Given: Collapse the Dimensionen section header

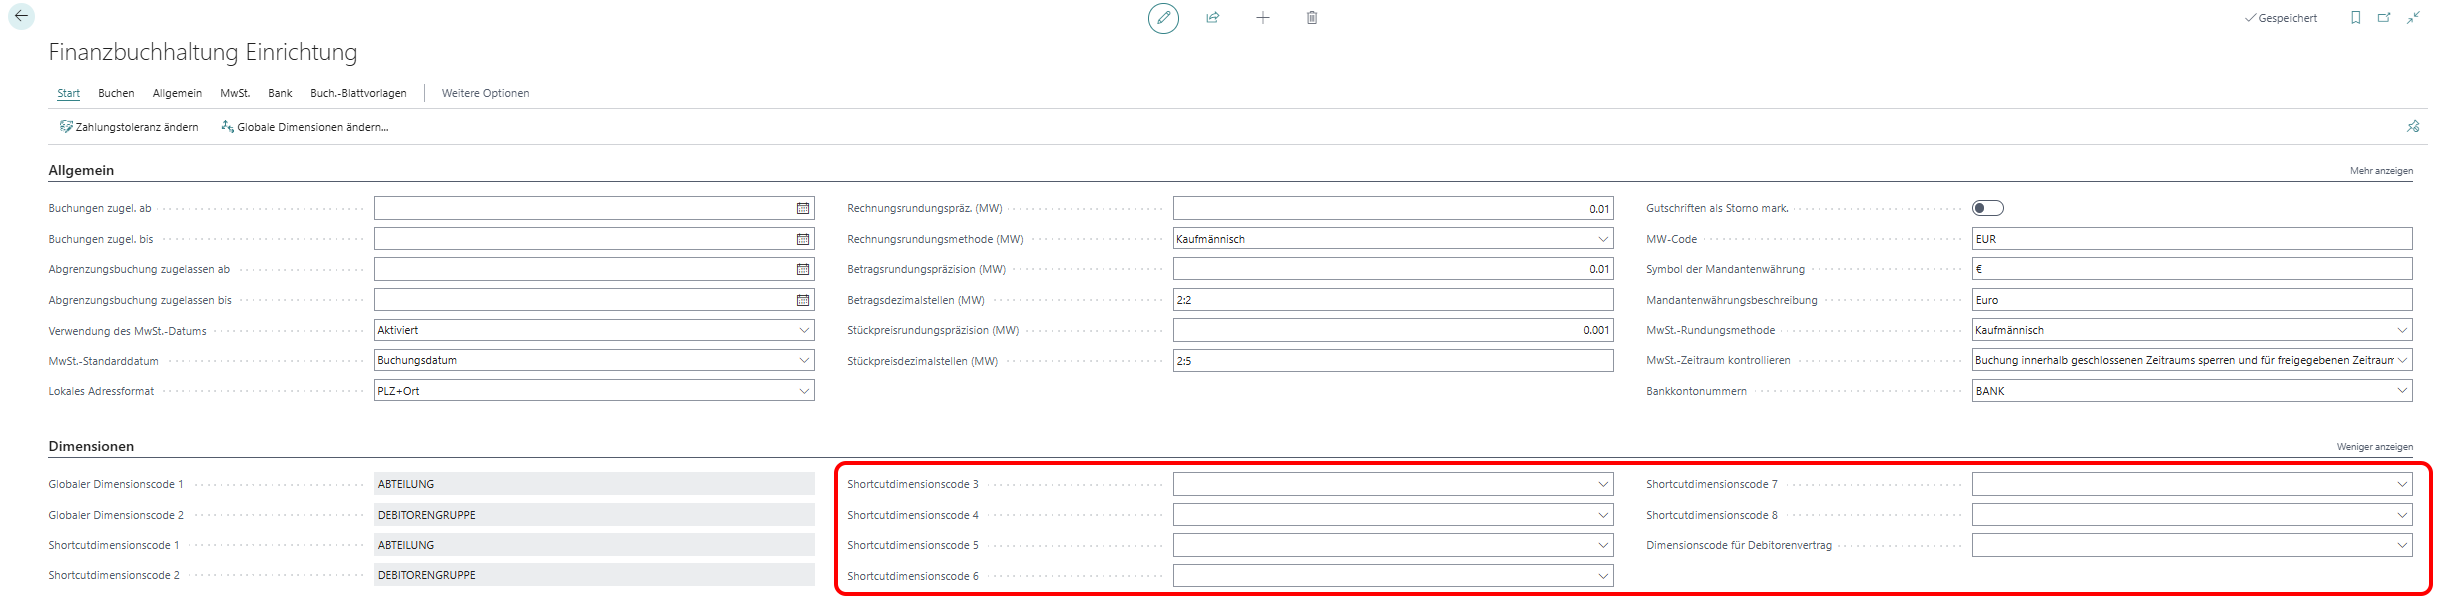Looking at the screenshot, I should pyautogui.click(x=91, y=446).
